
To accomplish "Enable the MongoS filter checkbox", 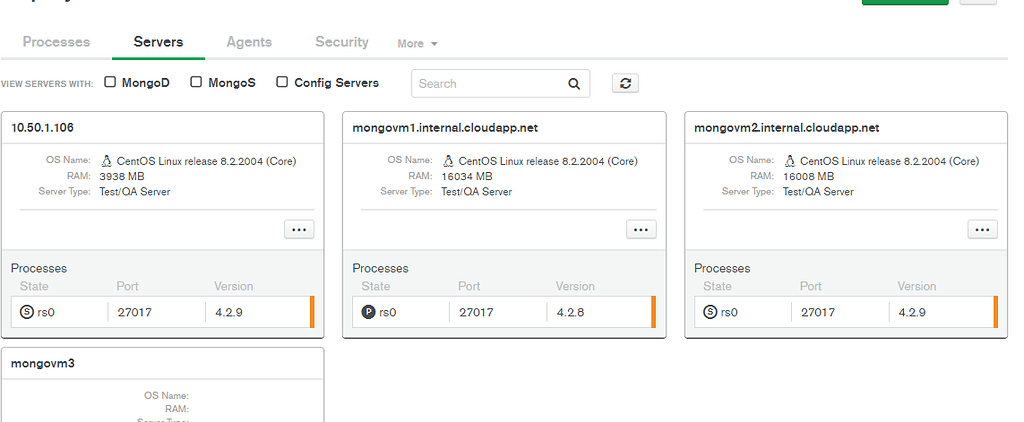I will tap(197, 83).
